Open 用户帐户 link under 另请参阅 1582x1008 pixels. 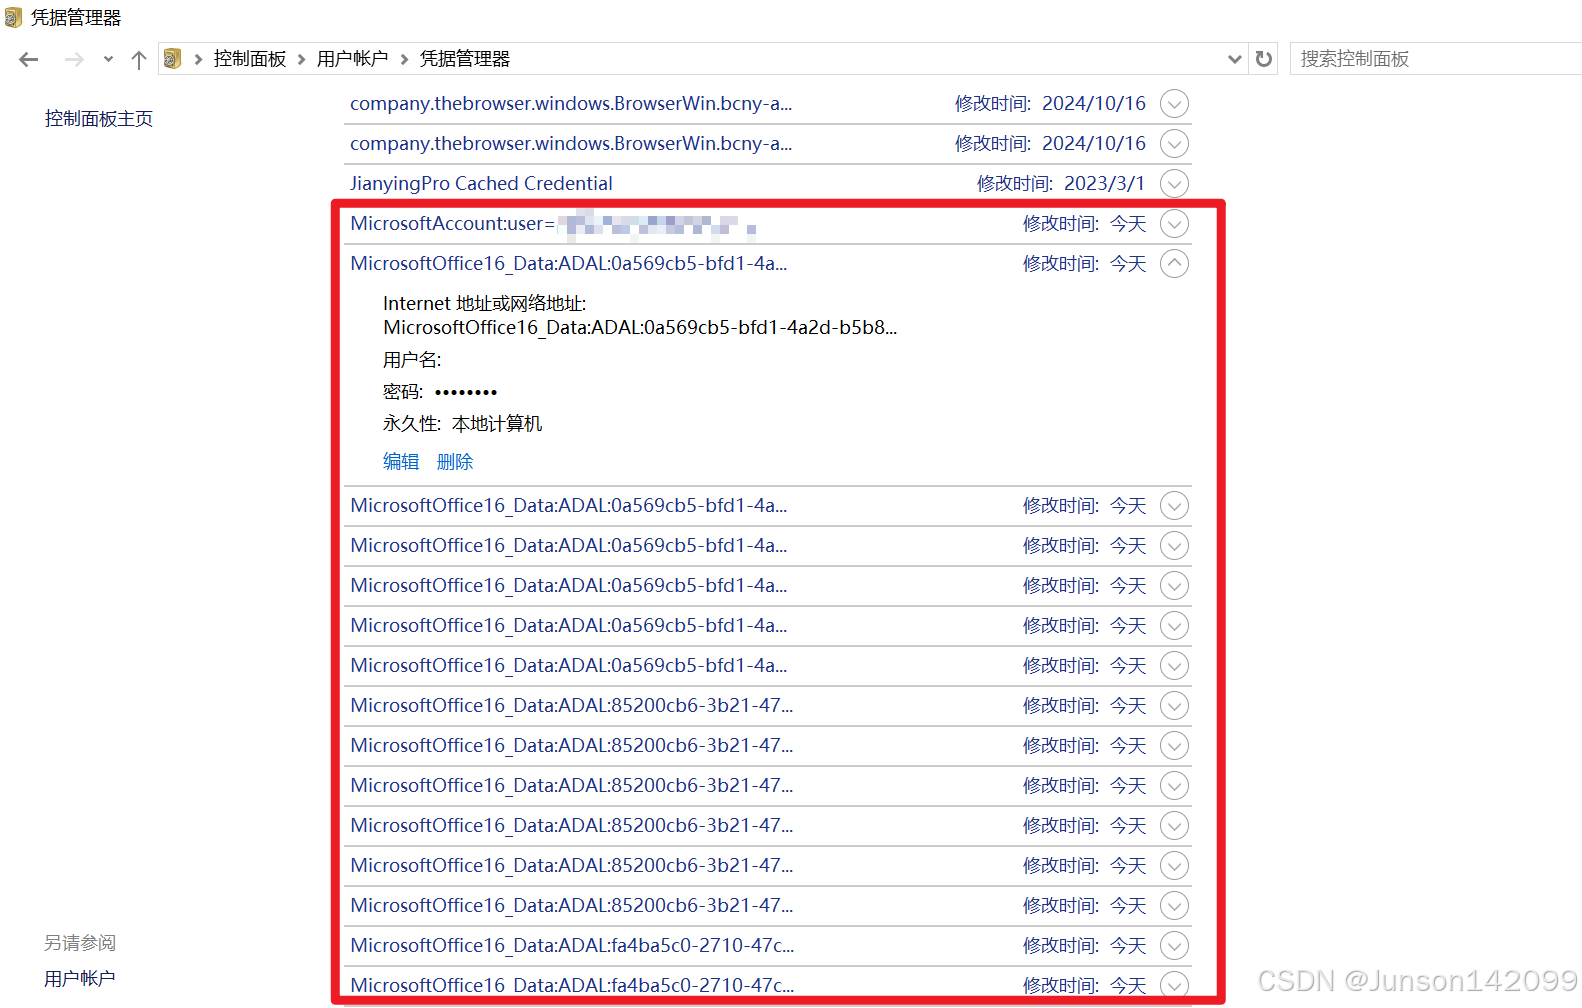click(x=80, y=979)
